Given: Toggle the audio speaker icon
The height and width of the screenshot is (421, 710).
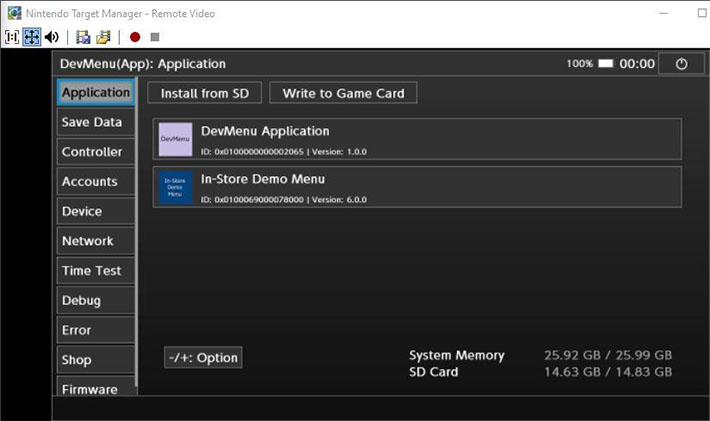Looking at the screenshot, I should pyautogui.click(x=52, y=37).
